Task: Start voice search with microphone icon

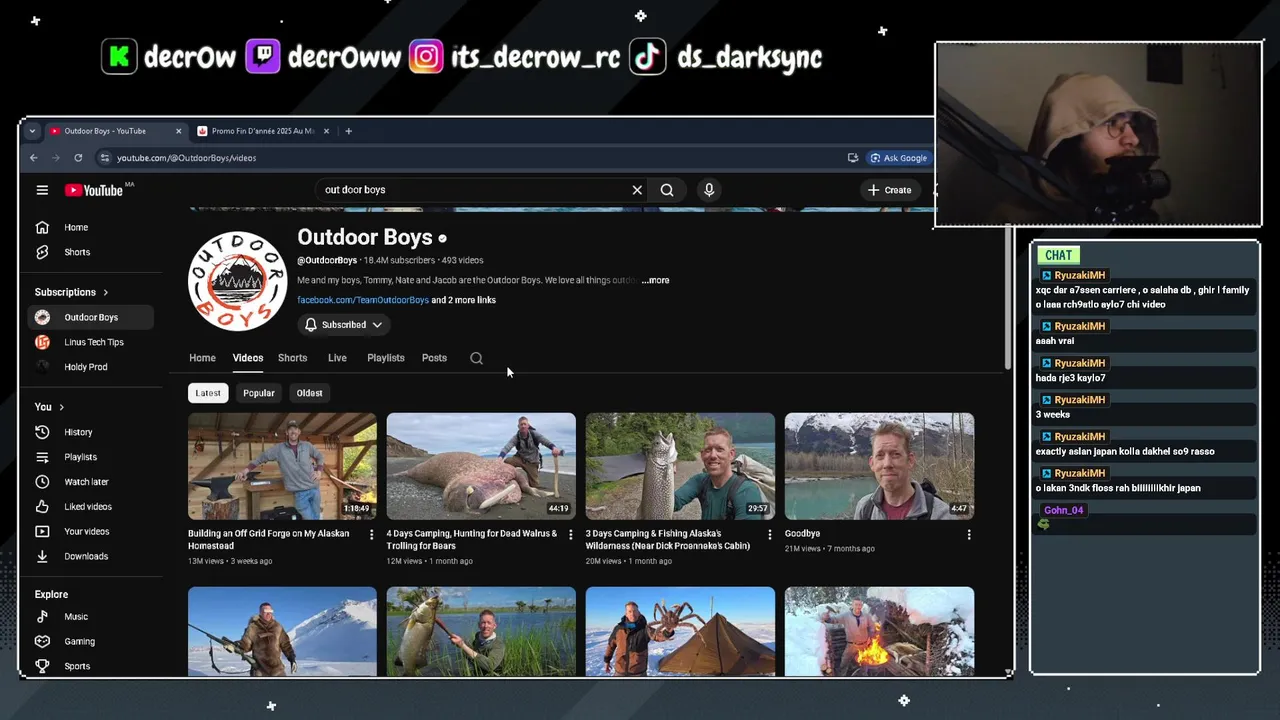Action: coord(709,190)
